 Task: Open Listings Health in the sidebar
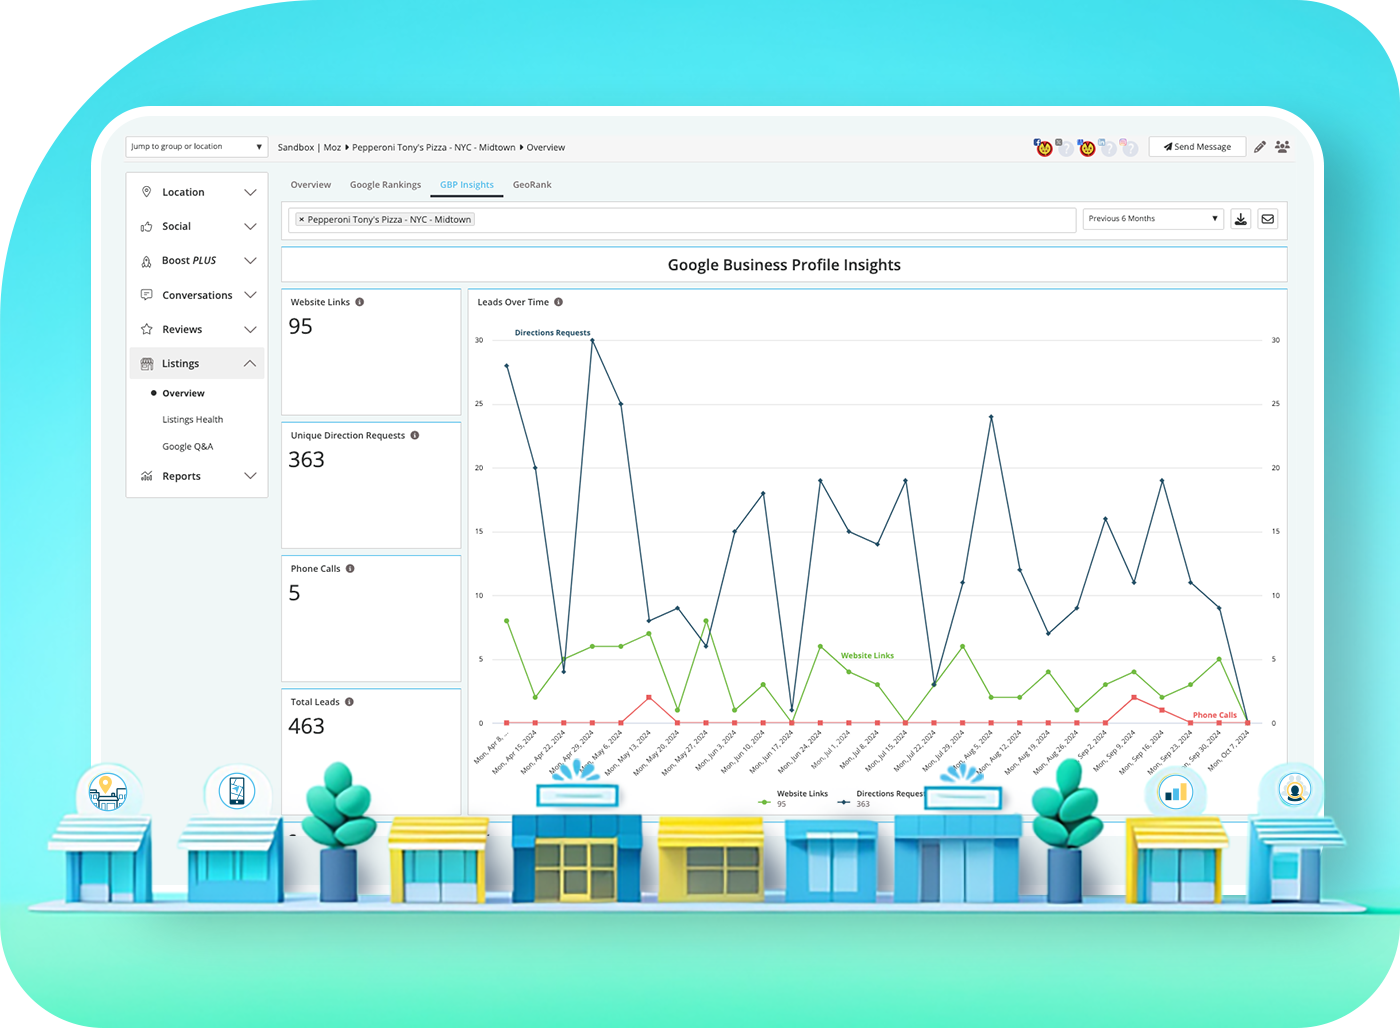pos(193,420)
